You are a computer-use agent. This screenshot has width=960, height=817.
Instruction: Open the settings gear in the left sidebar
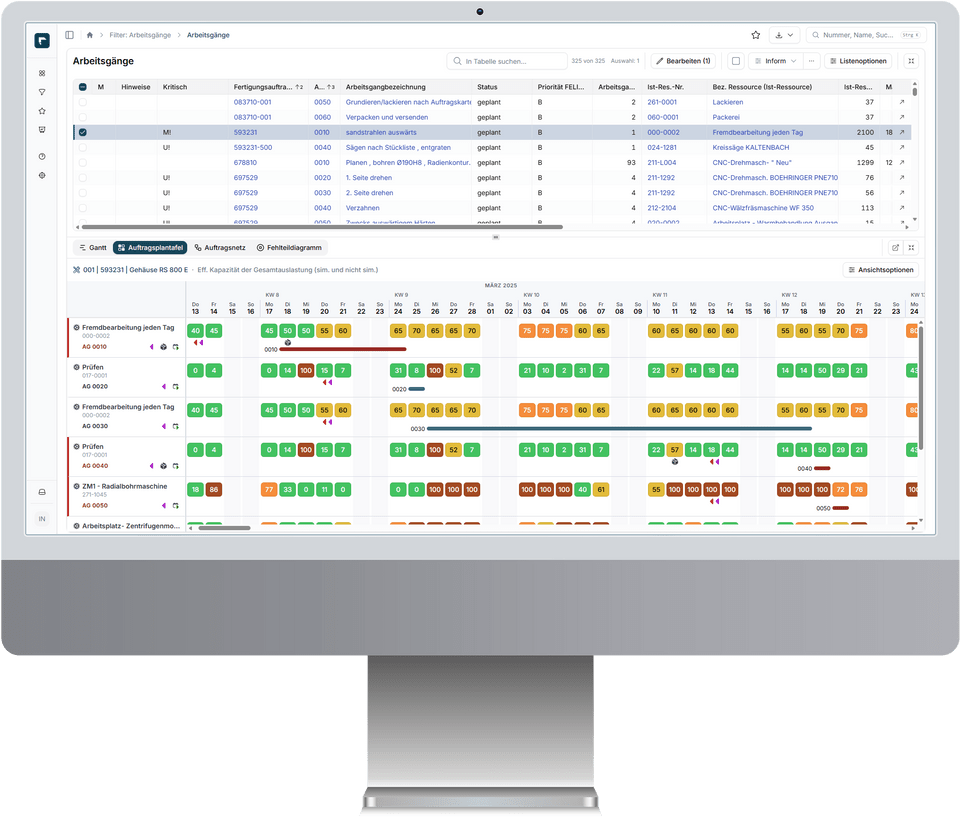pyautogui.click(x=42, y=175)
